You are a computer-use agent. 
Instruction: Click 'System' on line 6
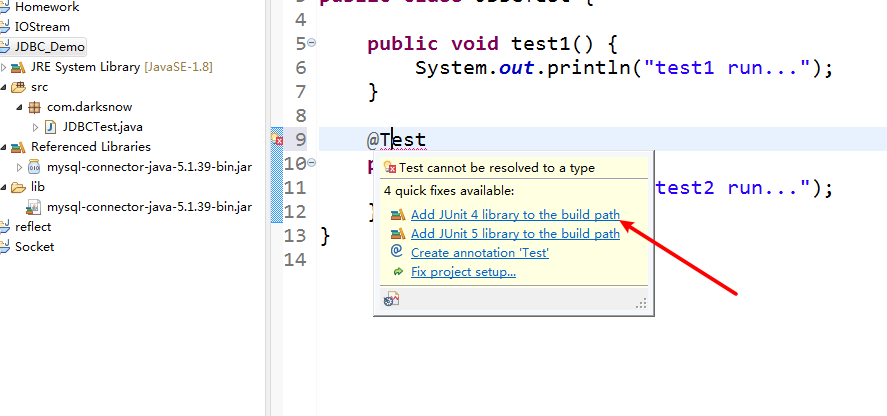coord(450,68)
